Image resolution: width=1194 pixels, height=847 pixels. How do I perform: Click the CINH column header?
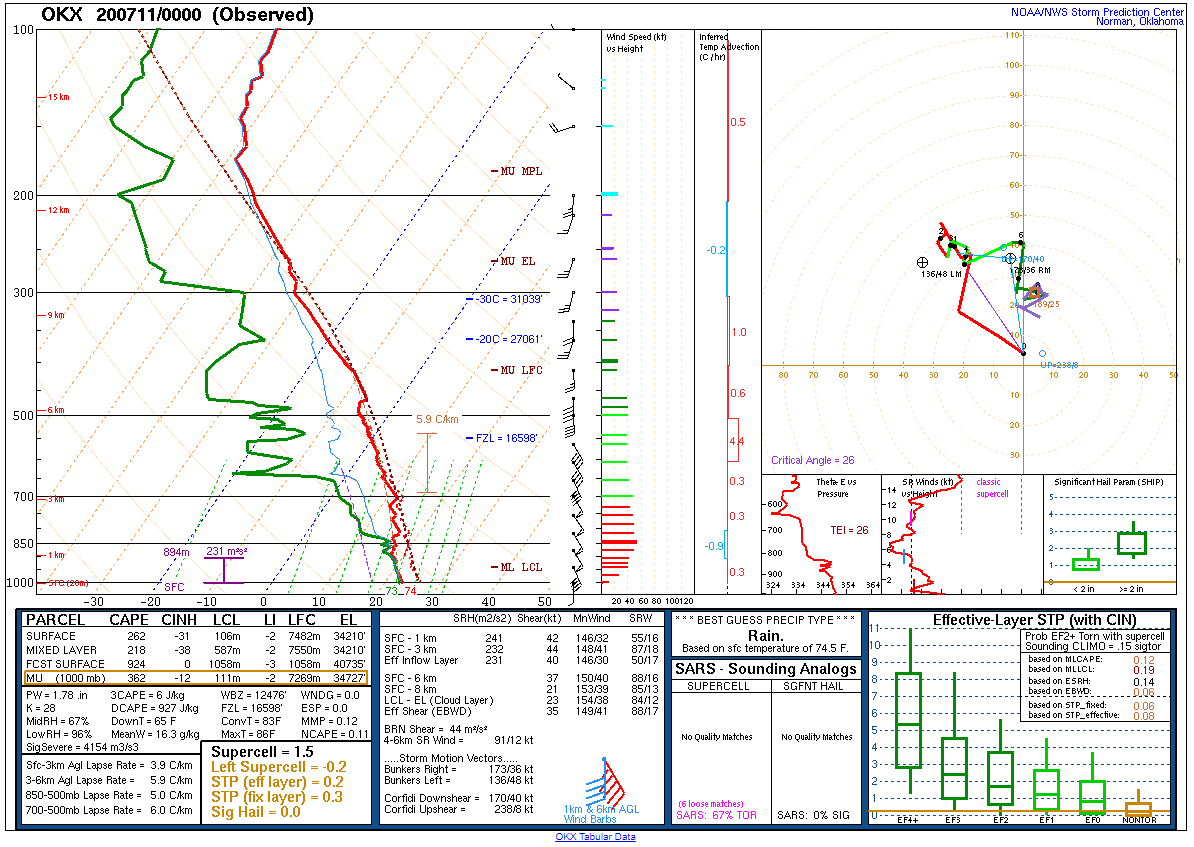pyautogui.click(x=179, y=620)
